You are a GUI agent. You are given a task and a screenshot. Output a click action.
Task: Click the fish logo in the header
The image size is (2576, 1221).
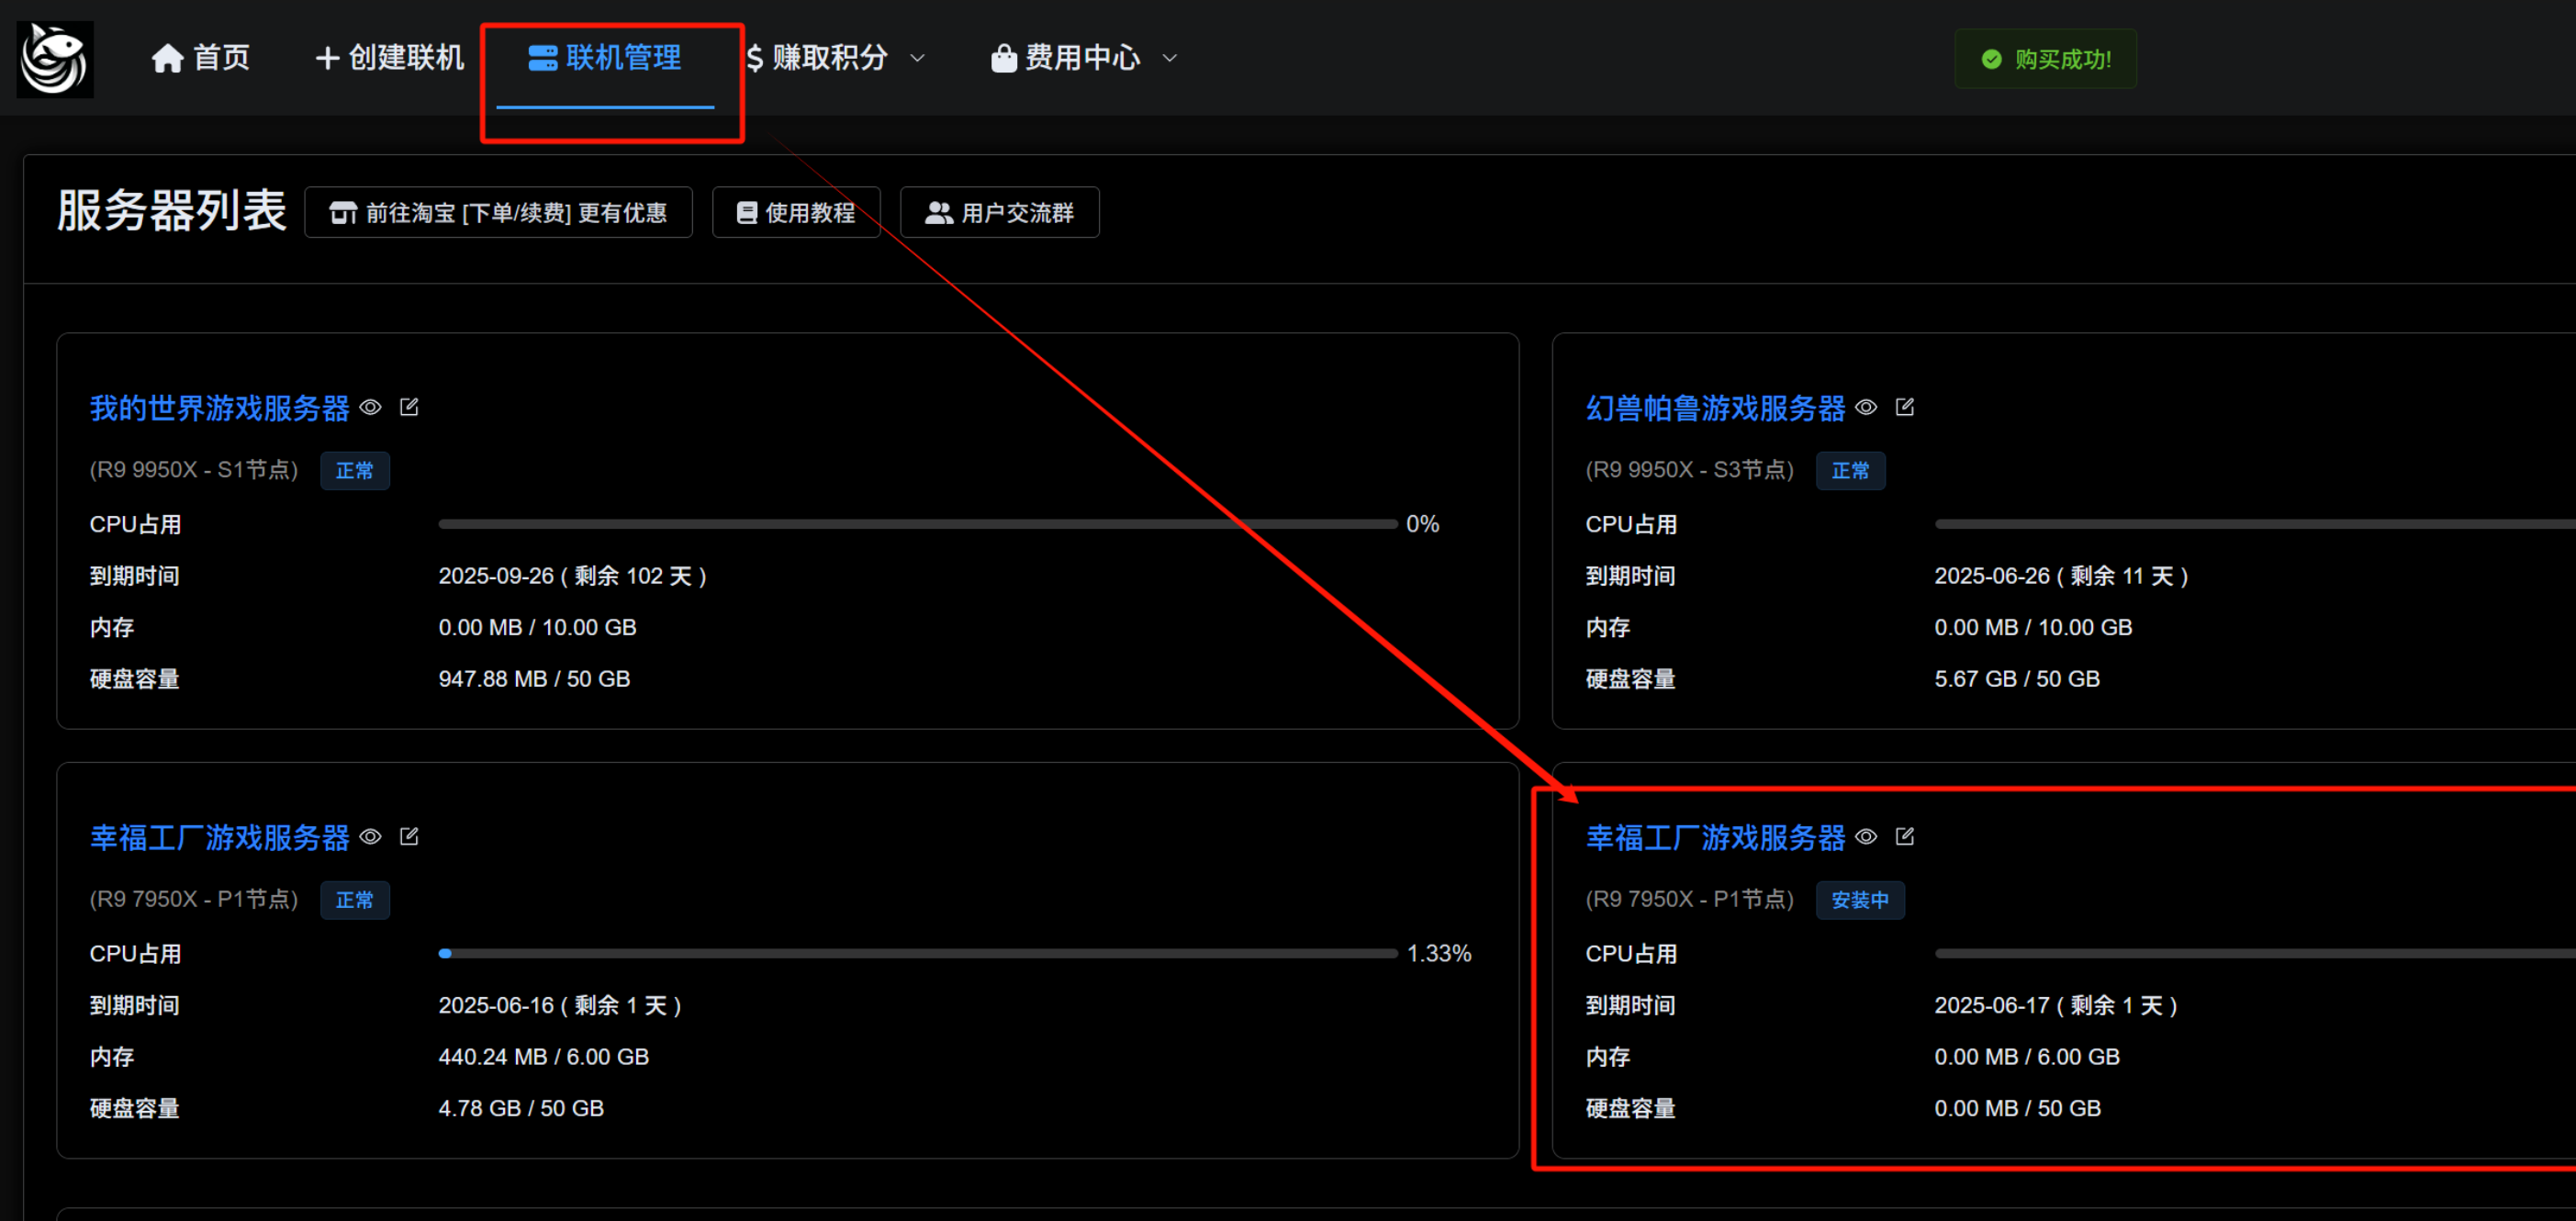(x=55, y=59)
